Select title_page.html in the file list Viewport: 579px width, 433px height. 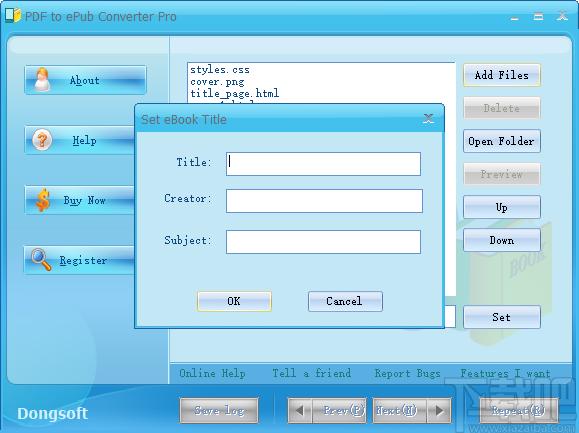(x=234, y=93)
